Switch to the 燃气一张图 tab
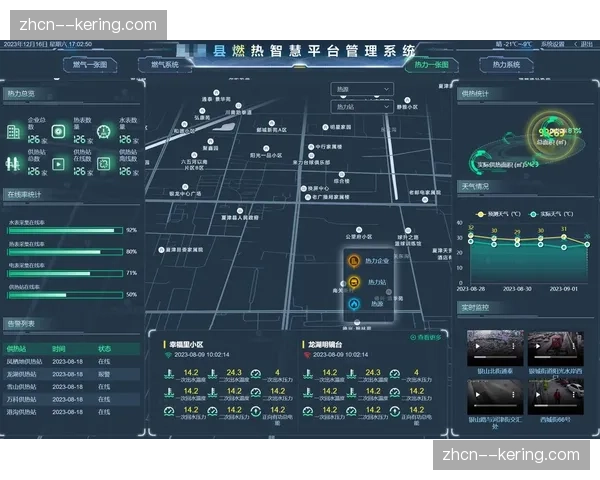This screenshot has height=480, width=600. tap(93, 65)
